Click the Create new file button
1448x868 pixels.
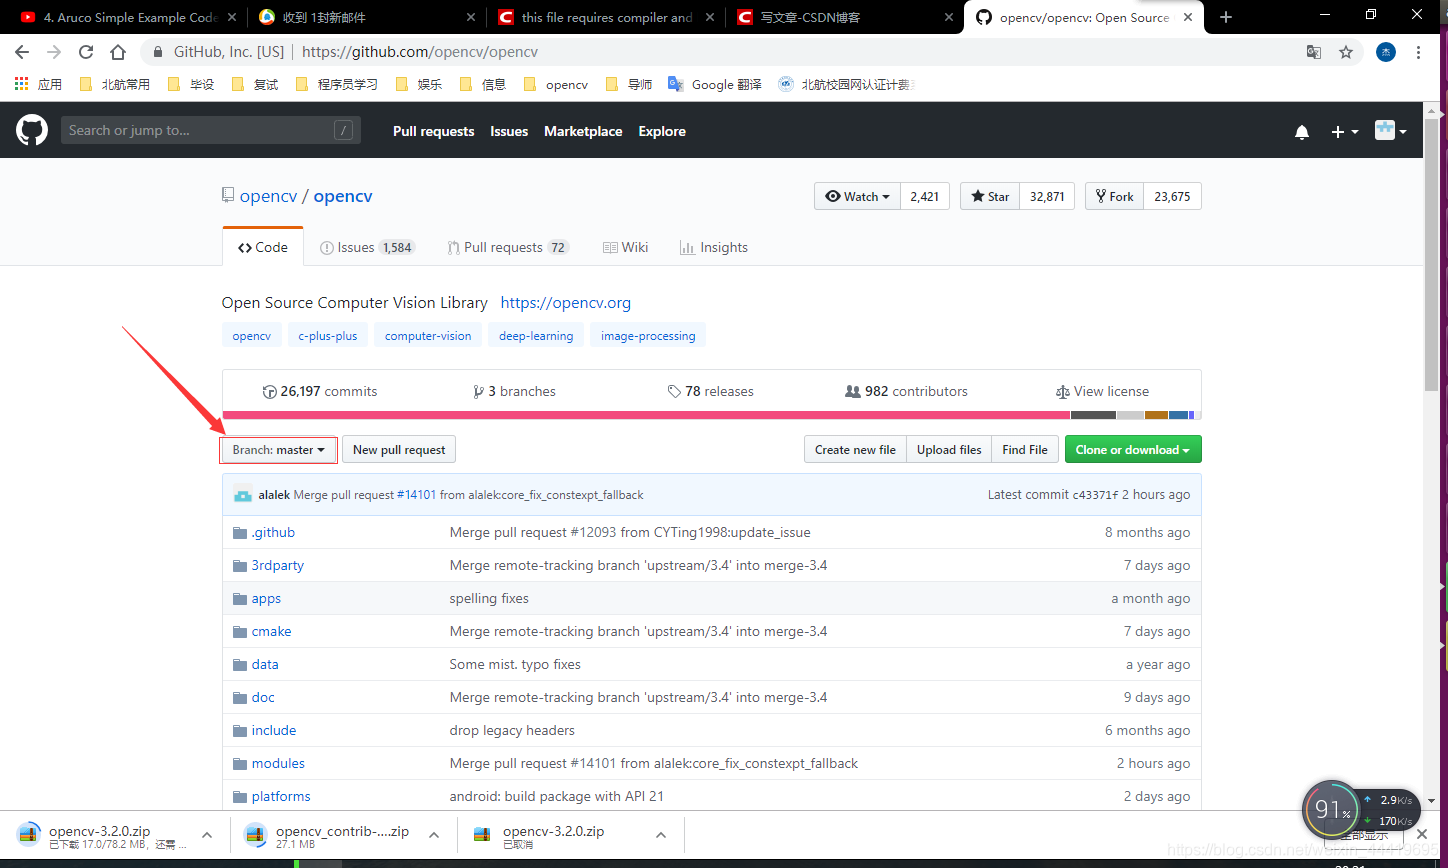[855, 450]
